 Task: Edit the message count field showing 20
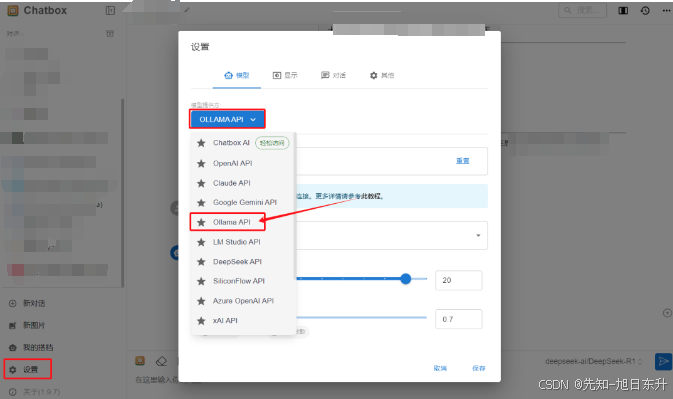coord(458,280)
